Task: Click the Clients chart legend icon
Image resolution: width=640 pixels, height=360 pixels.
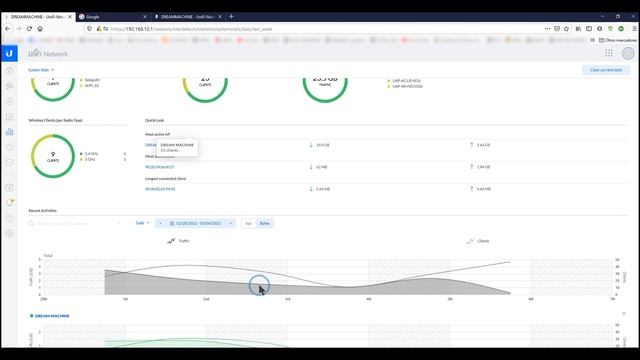Action: coord(470,241)
